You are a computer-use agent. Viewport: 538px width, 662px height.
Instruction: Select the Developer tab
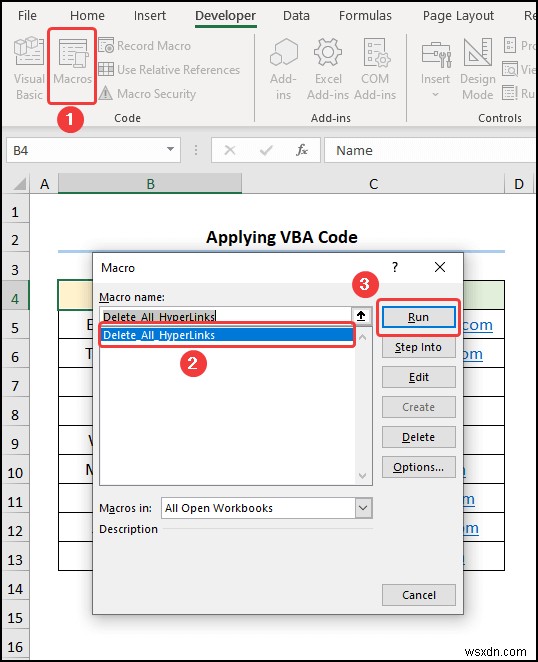(226, 16)
